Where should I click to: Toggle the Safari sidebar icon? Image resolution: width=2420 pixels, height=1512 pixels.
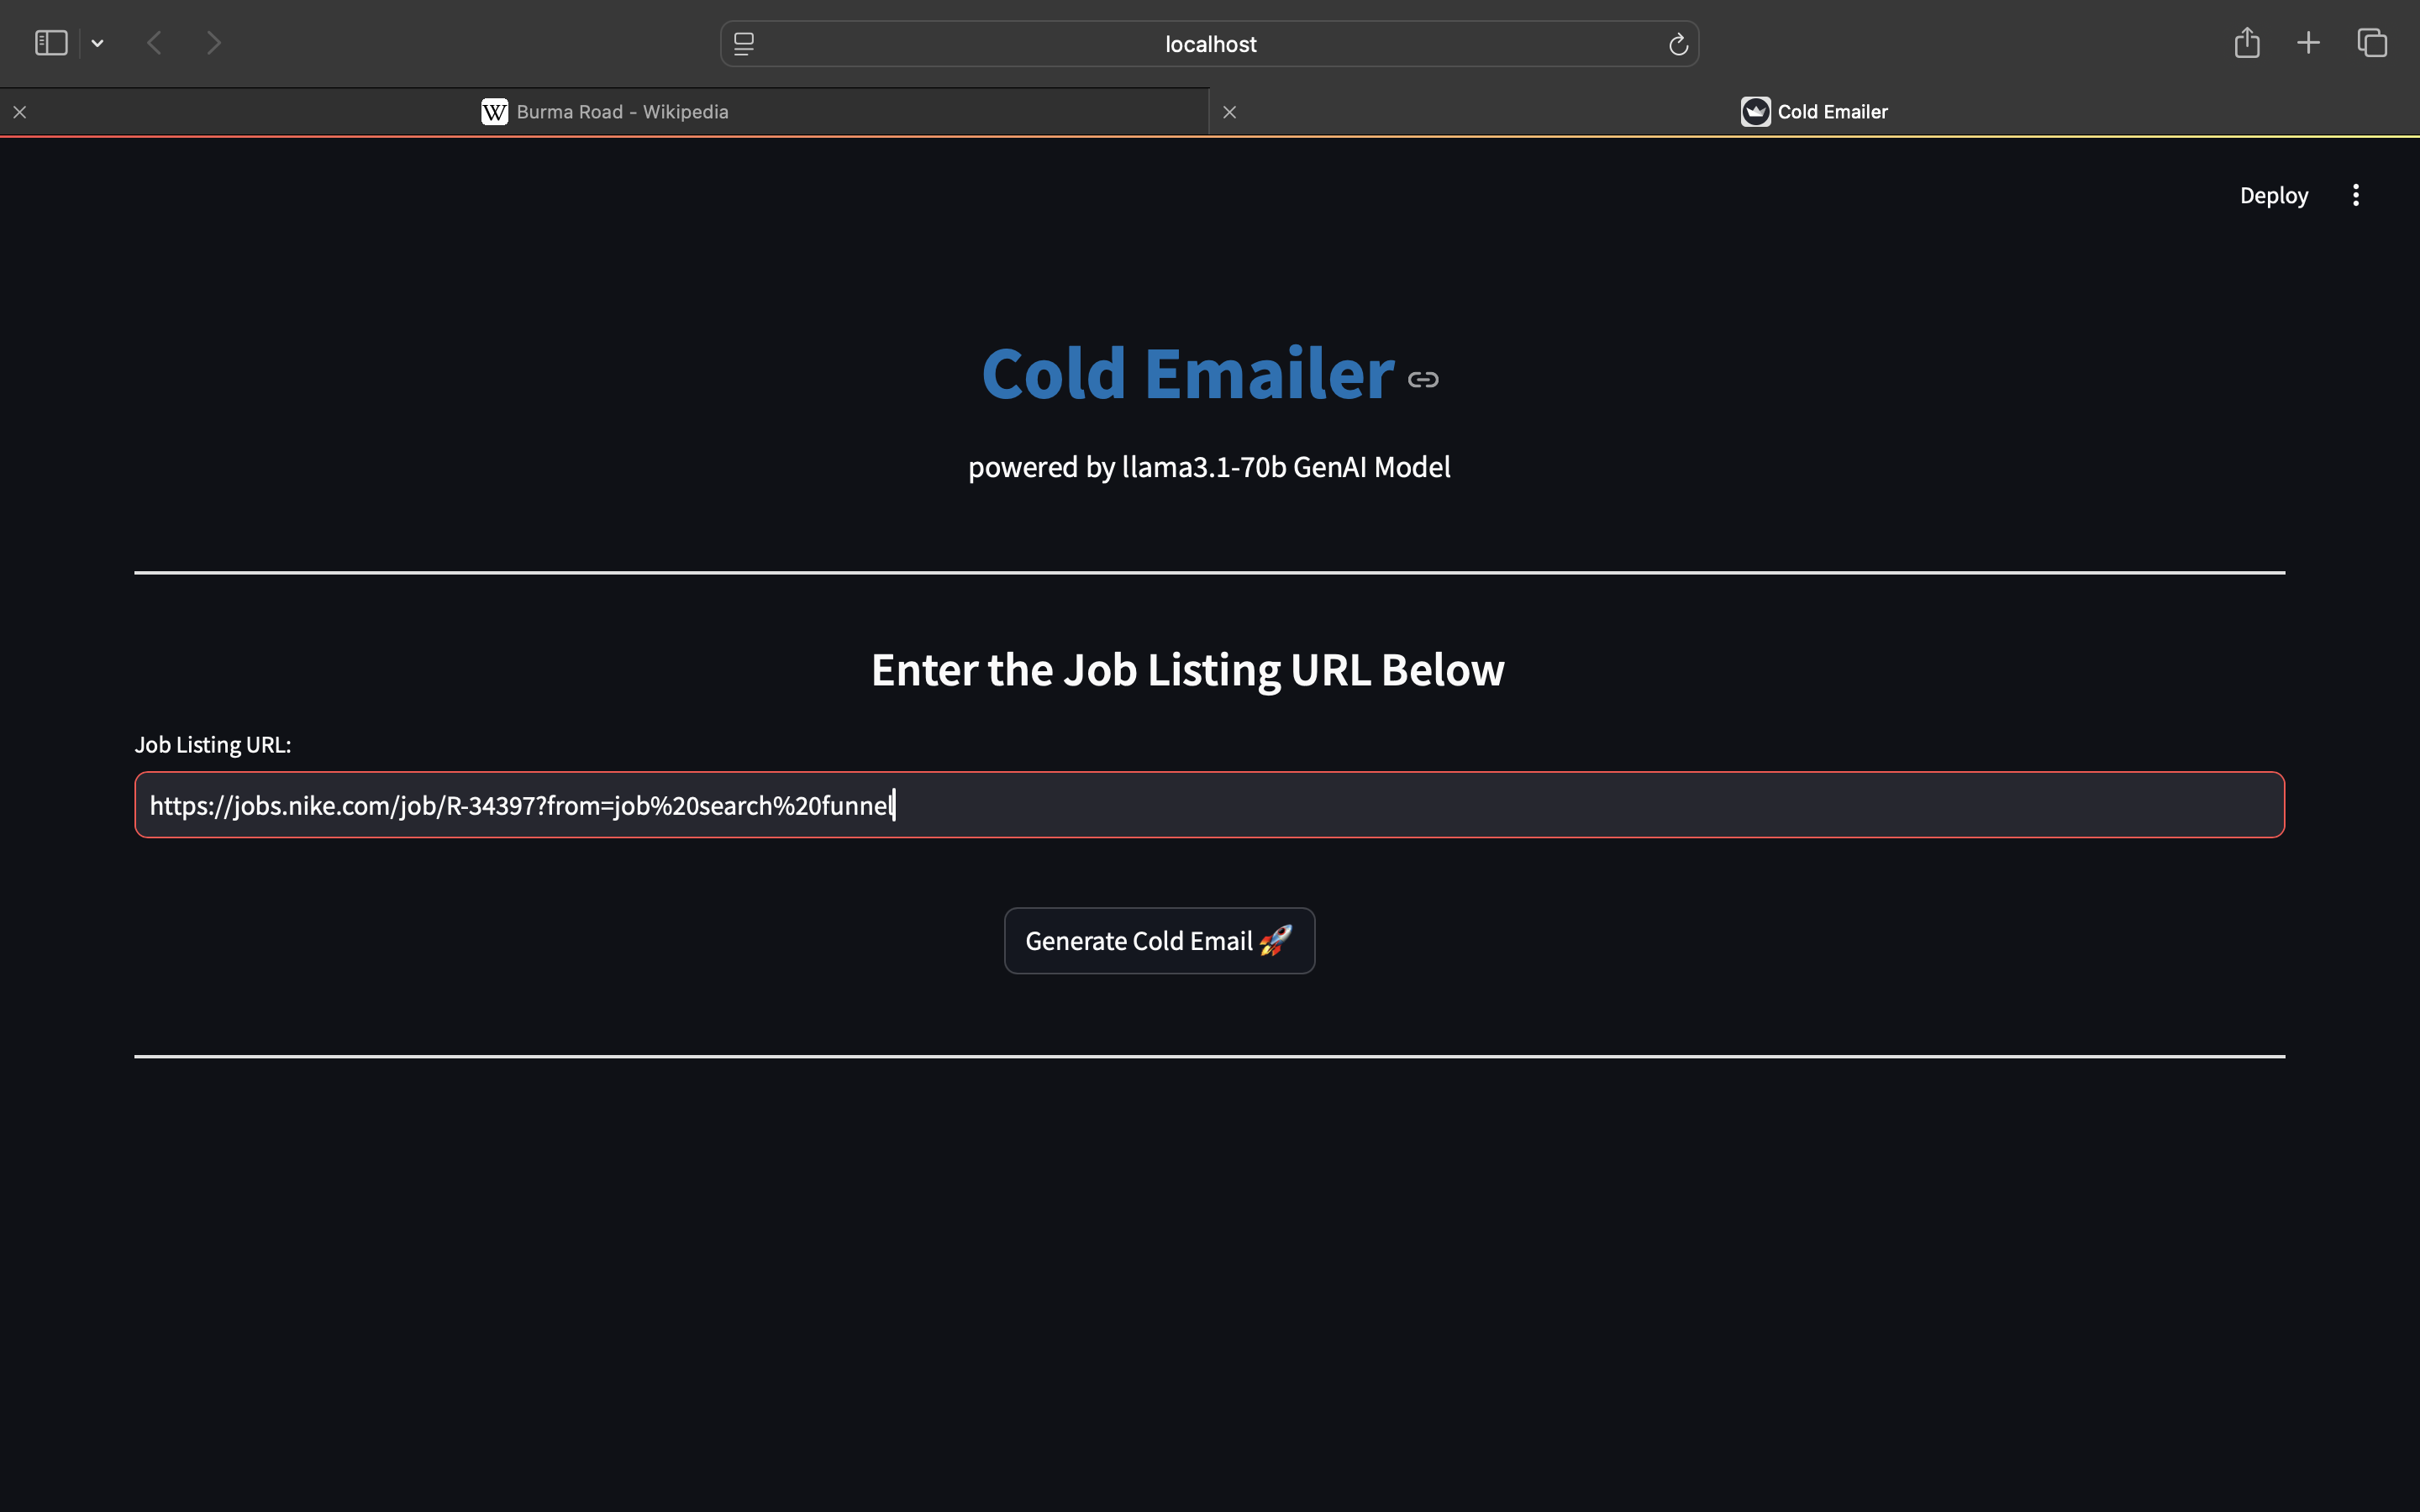(x=51, y=43)
